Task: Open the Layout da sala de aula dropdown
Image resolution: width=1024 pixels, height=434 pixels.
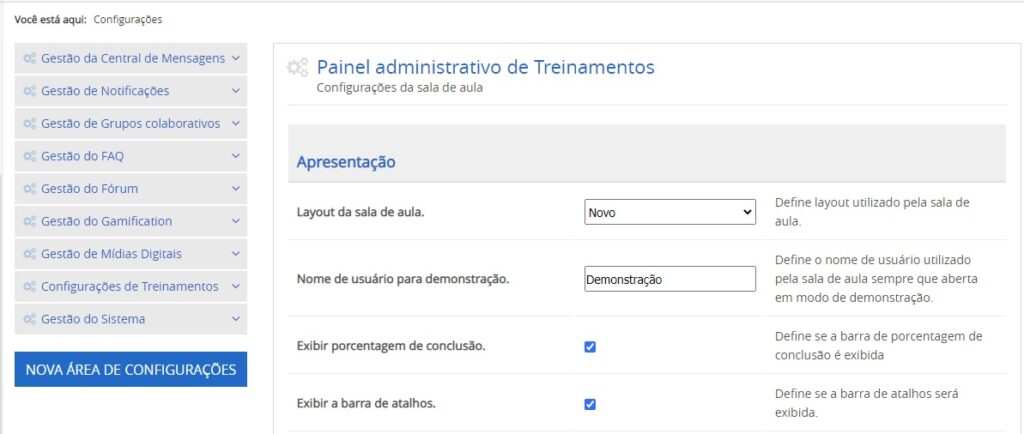Action: (669, 212)
